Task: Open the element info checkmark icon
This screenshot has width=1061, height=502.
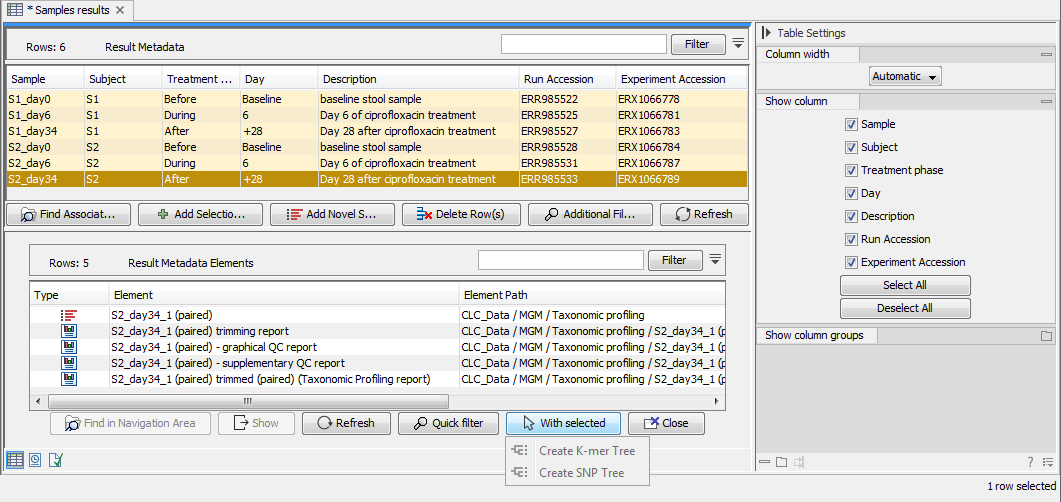Action: [56, 460]
